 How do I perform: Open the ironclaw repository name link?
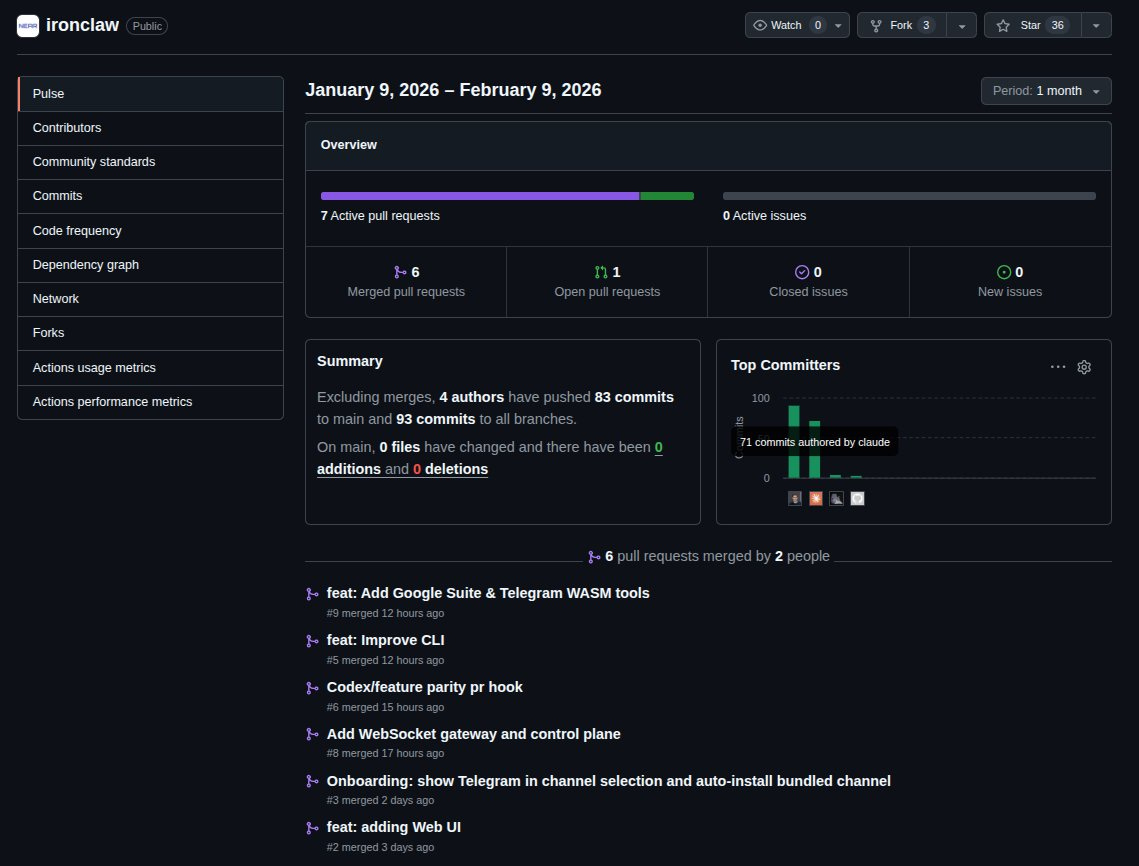tap(82, 25)
